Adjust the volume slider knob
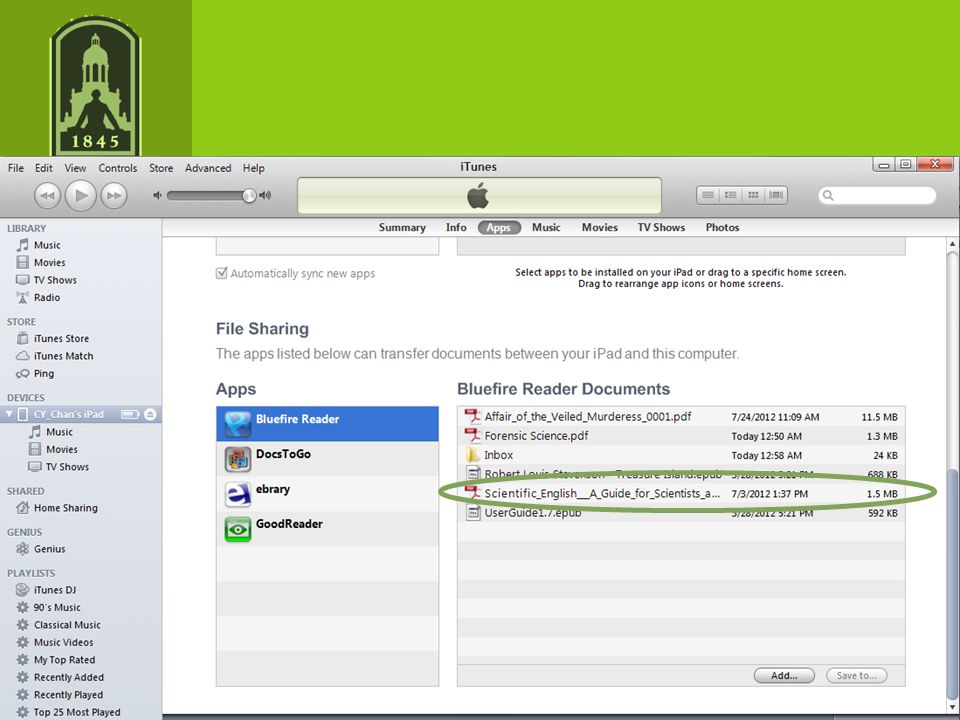The width and height of the screenshot is (960, 720). coord(249,195)
